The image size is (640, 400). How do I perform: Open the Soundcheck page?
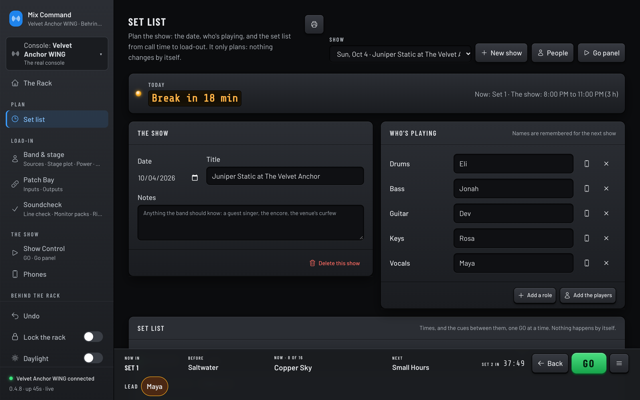[57, 209]
